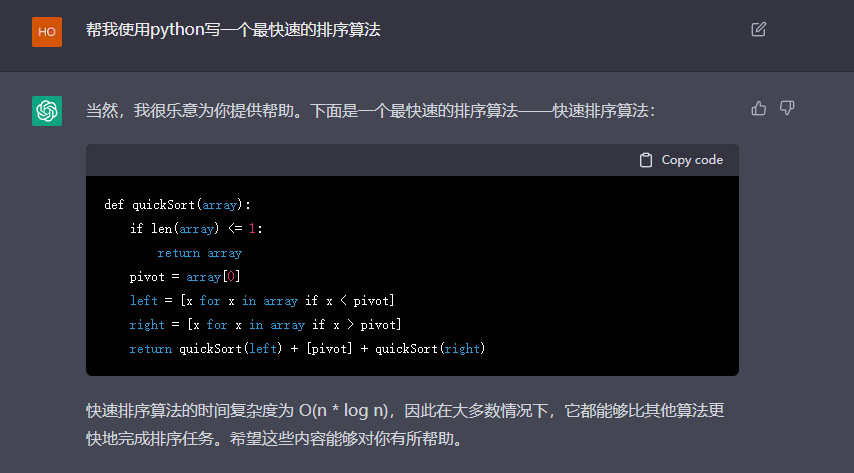Click the edit message pencil icon
Viewport: 854px width, 473px height.
click(758, 29)
